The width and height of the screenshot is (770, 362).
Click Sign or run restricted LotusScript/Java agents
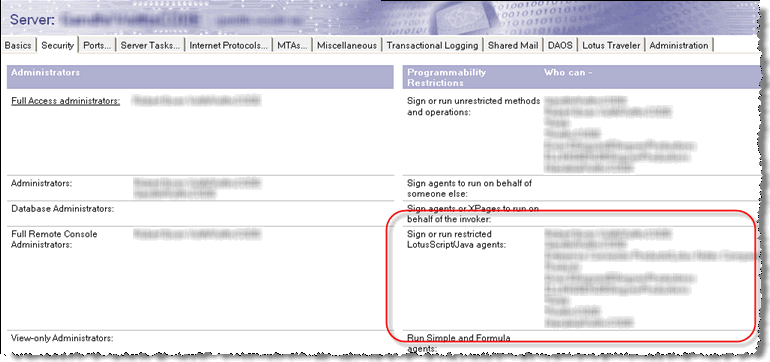point(457,239)
